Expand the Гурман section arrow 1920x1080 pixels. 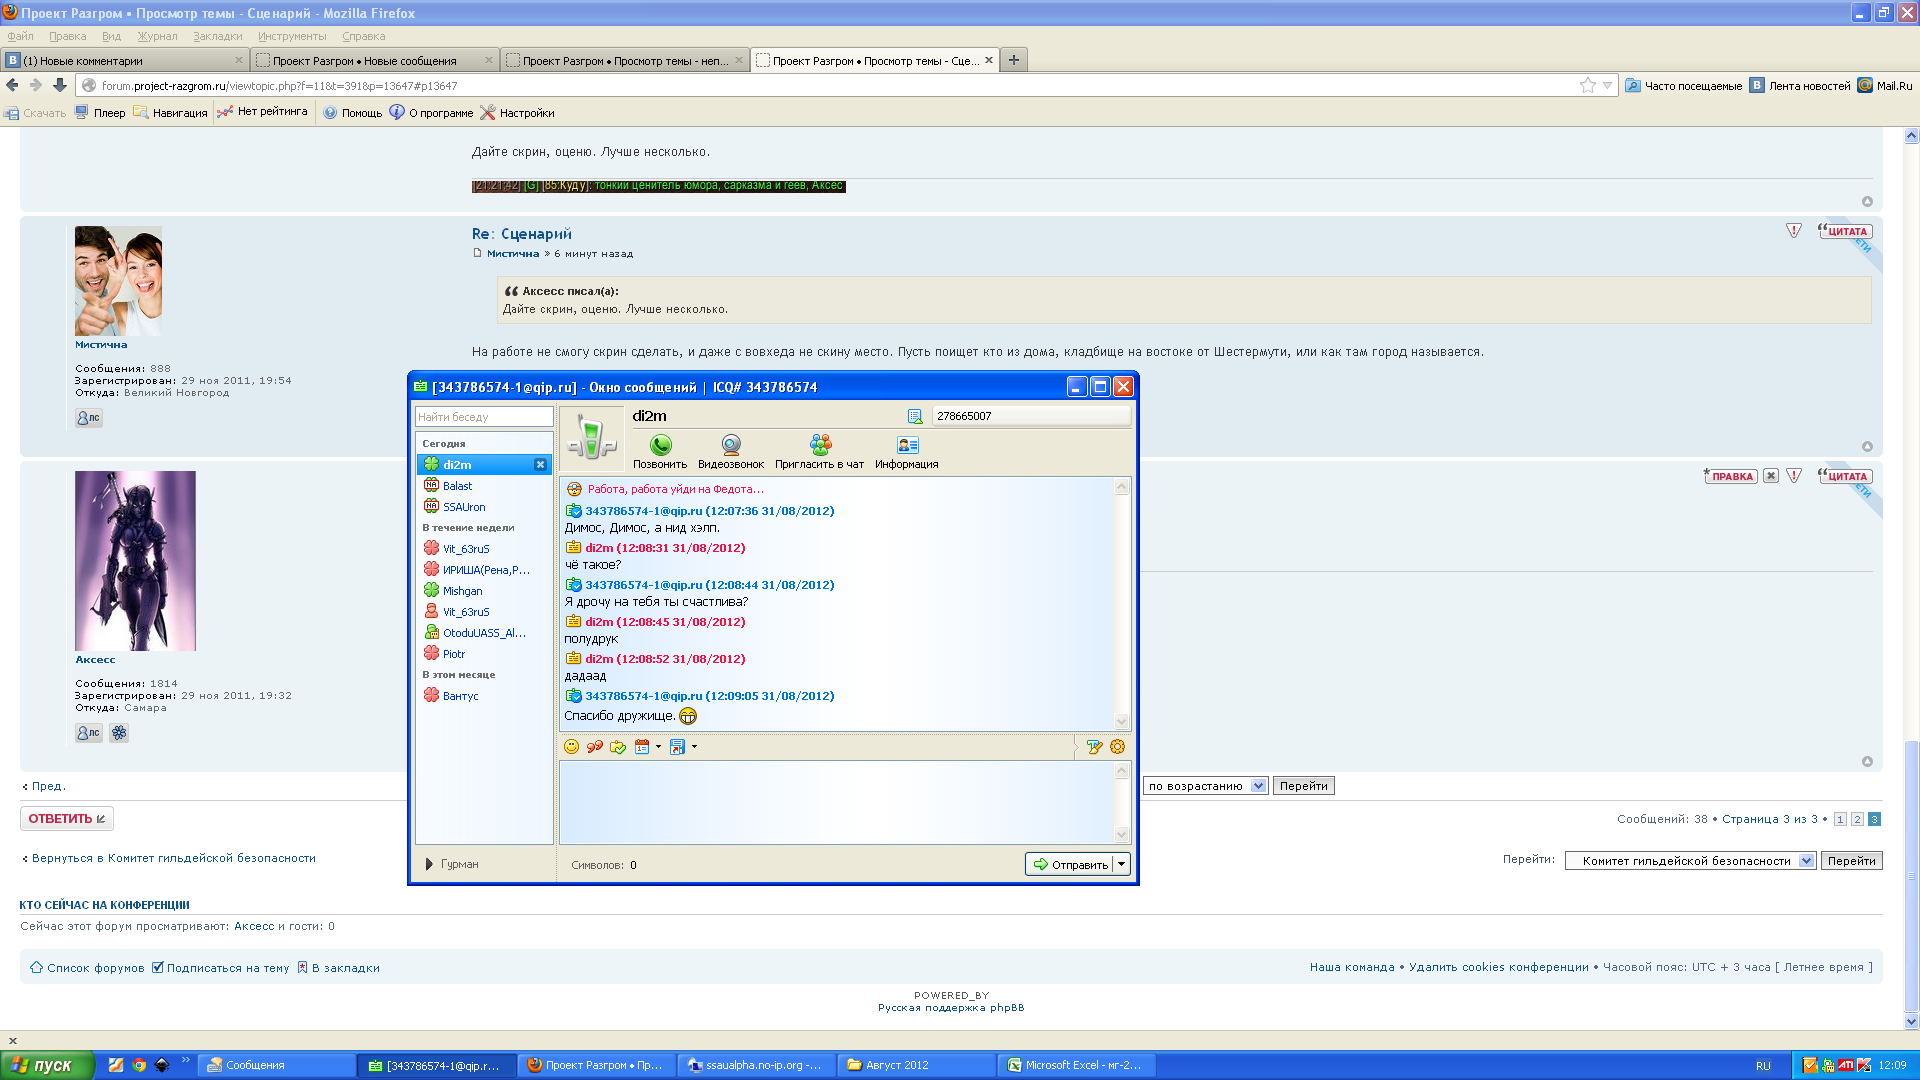click(x=429, y=864)
